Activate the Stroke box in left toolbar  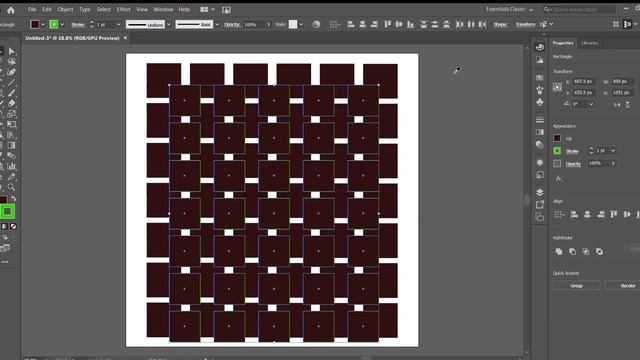7,211
